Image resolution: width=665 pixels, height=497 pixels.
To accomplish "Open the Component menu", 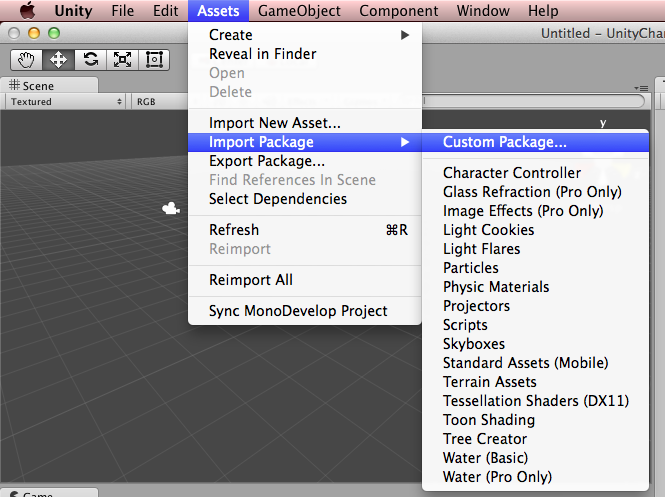I will 399,11.
